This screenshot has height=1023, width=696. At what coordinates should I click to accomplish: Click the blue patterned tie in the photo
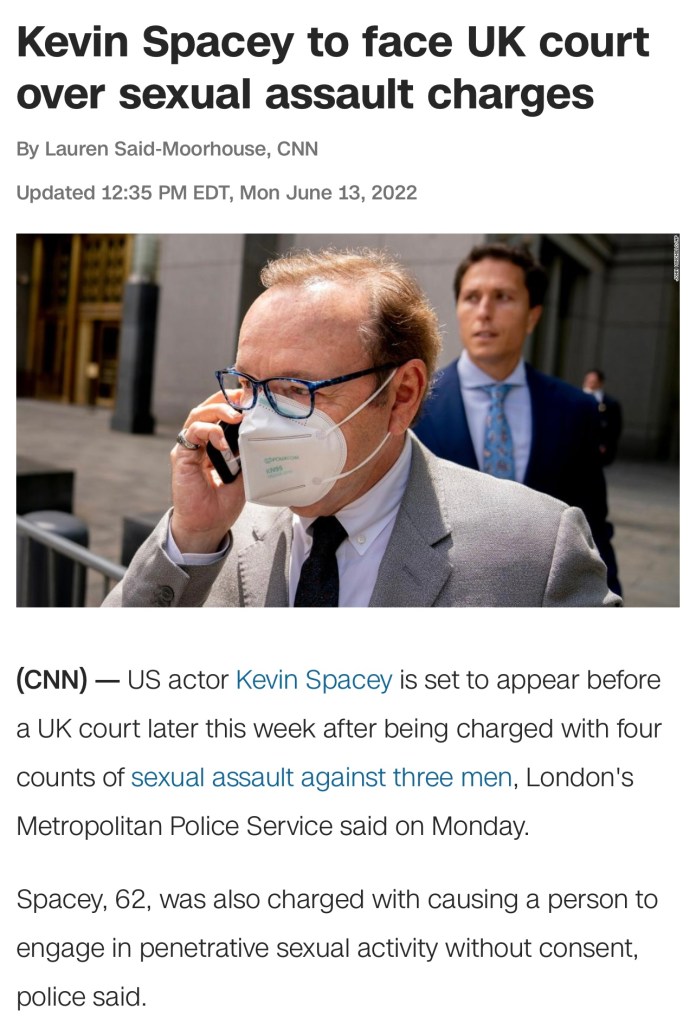(x=498, y=431)
